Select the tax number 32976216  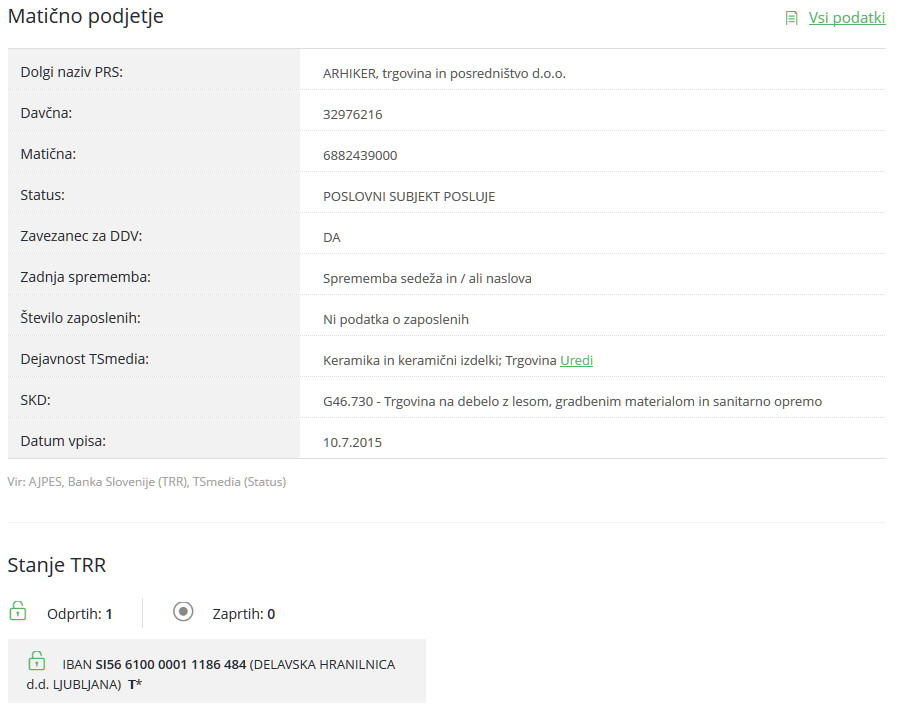pyautogui.click(x=352, y=114)
